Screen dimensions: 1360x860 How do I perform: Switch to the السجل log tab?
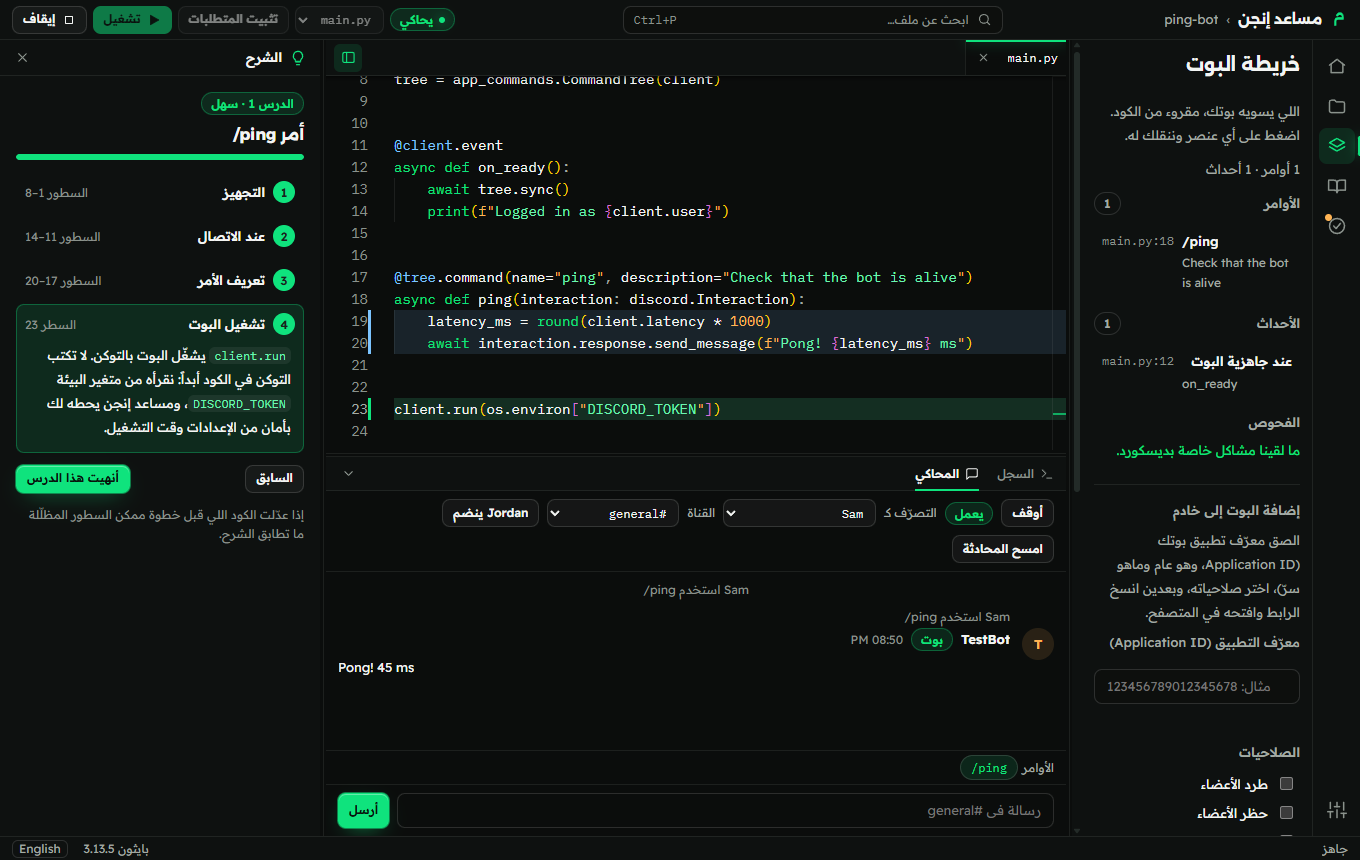click(1025, 474)
